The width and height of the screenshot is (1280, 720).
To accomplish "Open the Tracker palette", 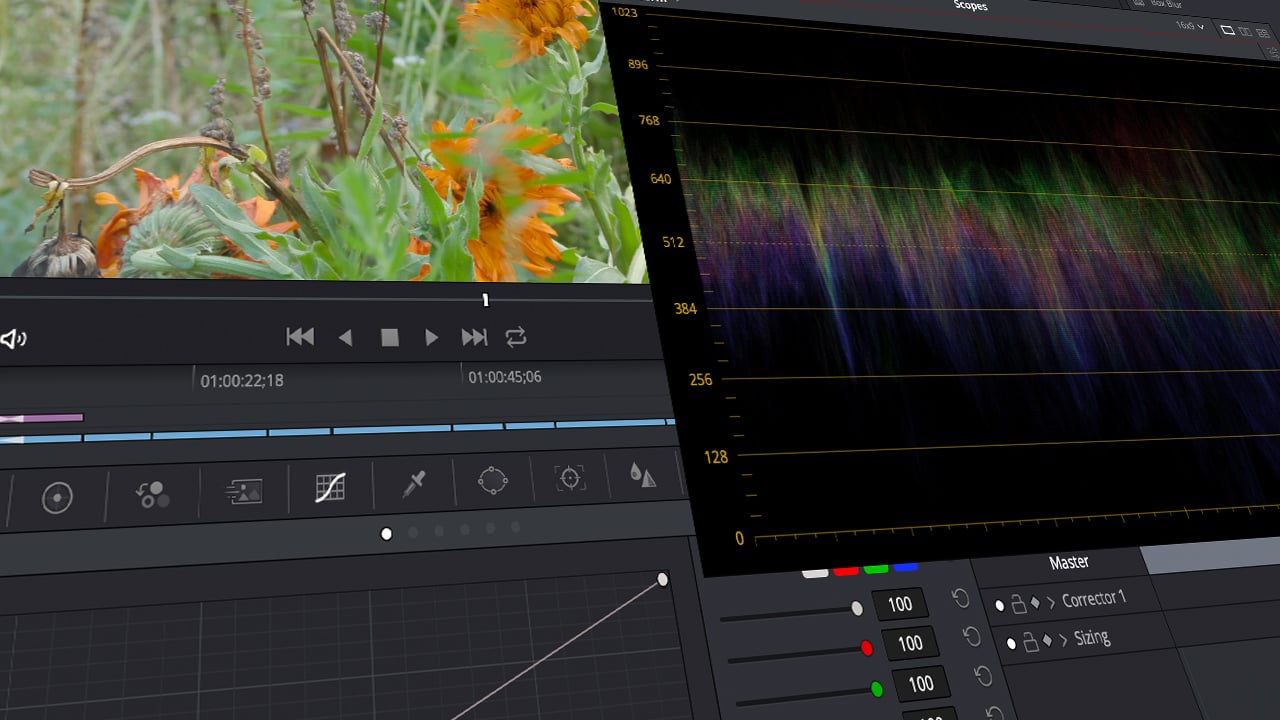I will click(x=568, y=479).
